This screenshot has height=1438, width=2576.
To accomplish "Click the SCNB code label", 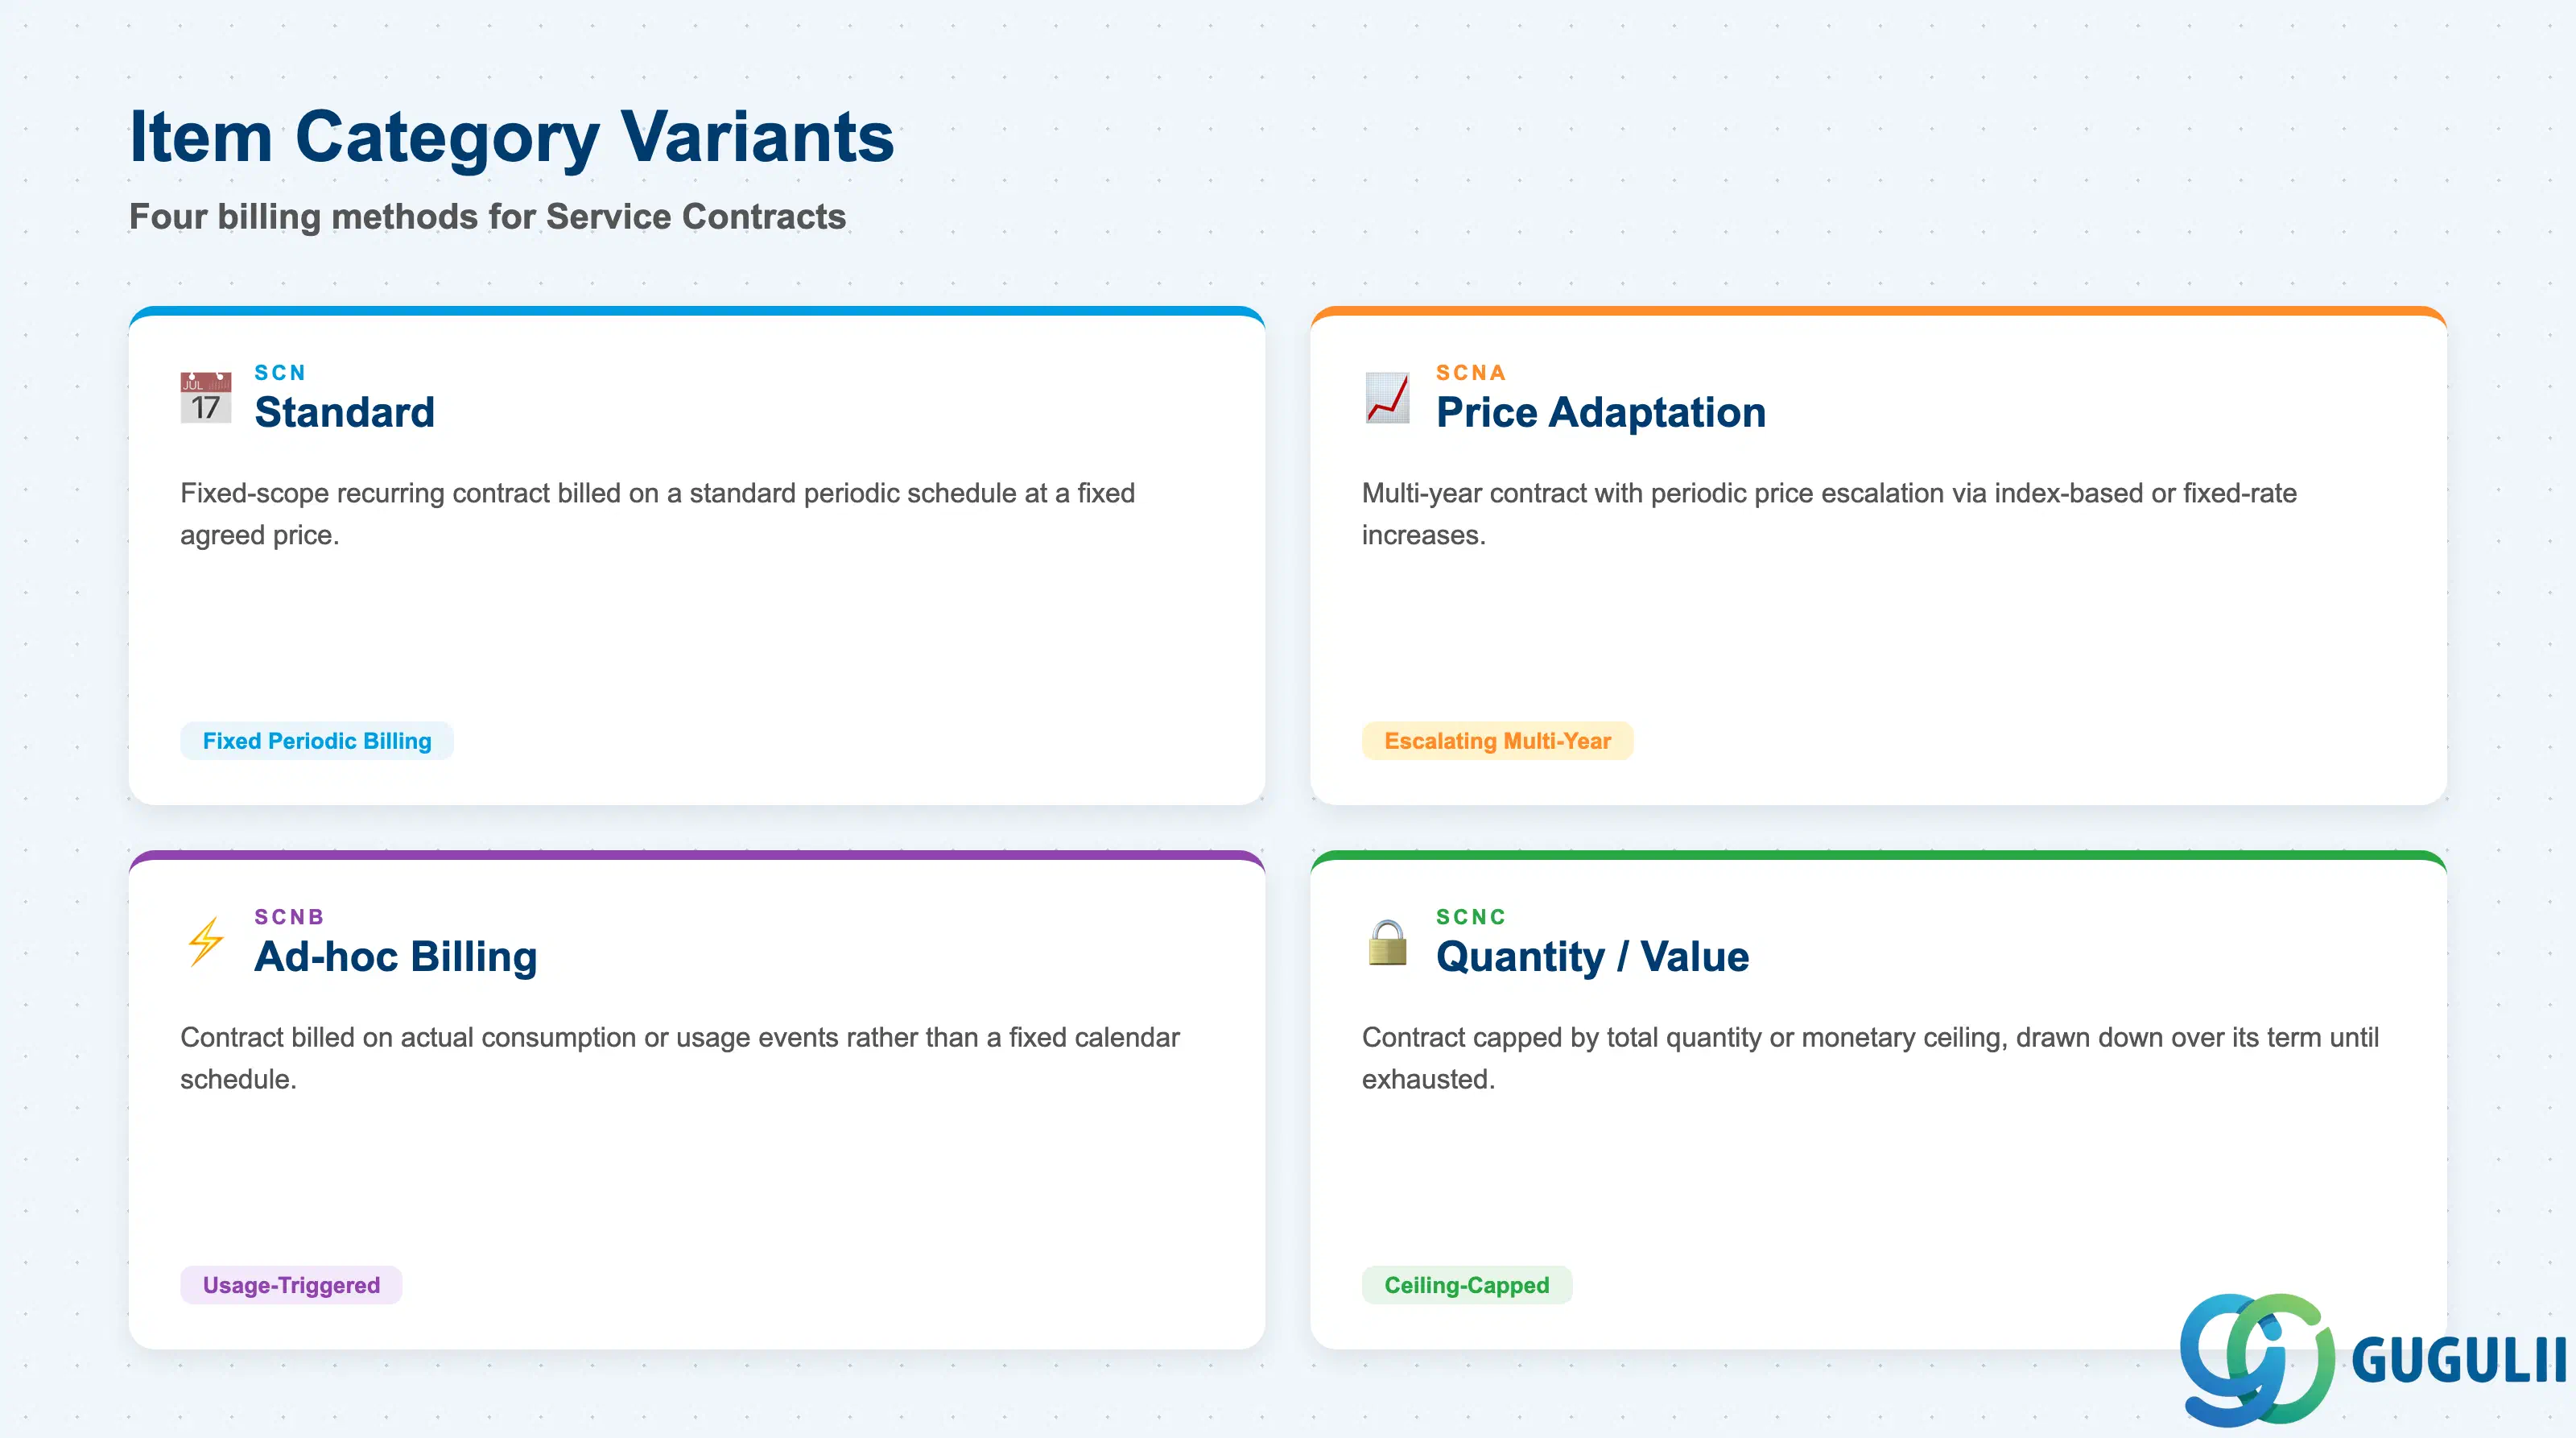I will click(x=289, y=916).
